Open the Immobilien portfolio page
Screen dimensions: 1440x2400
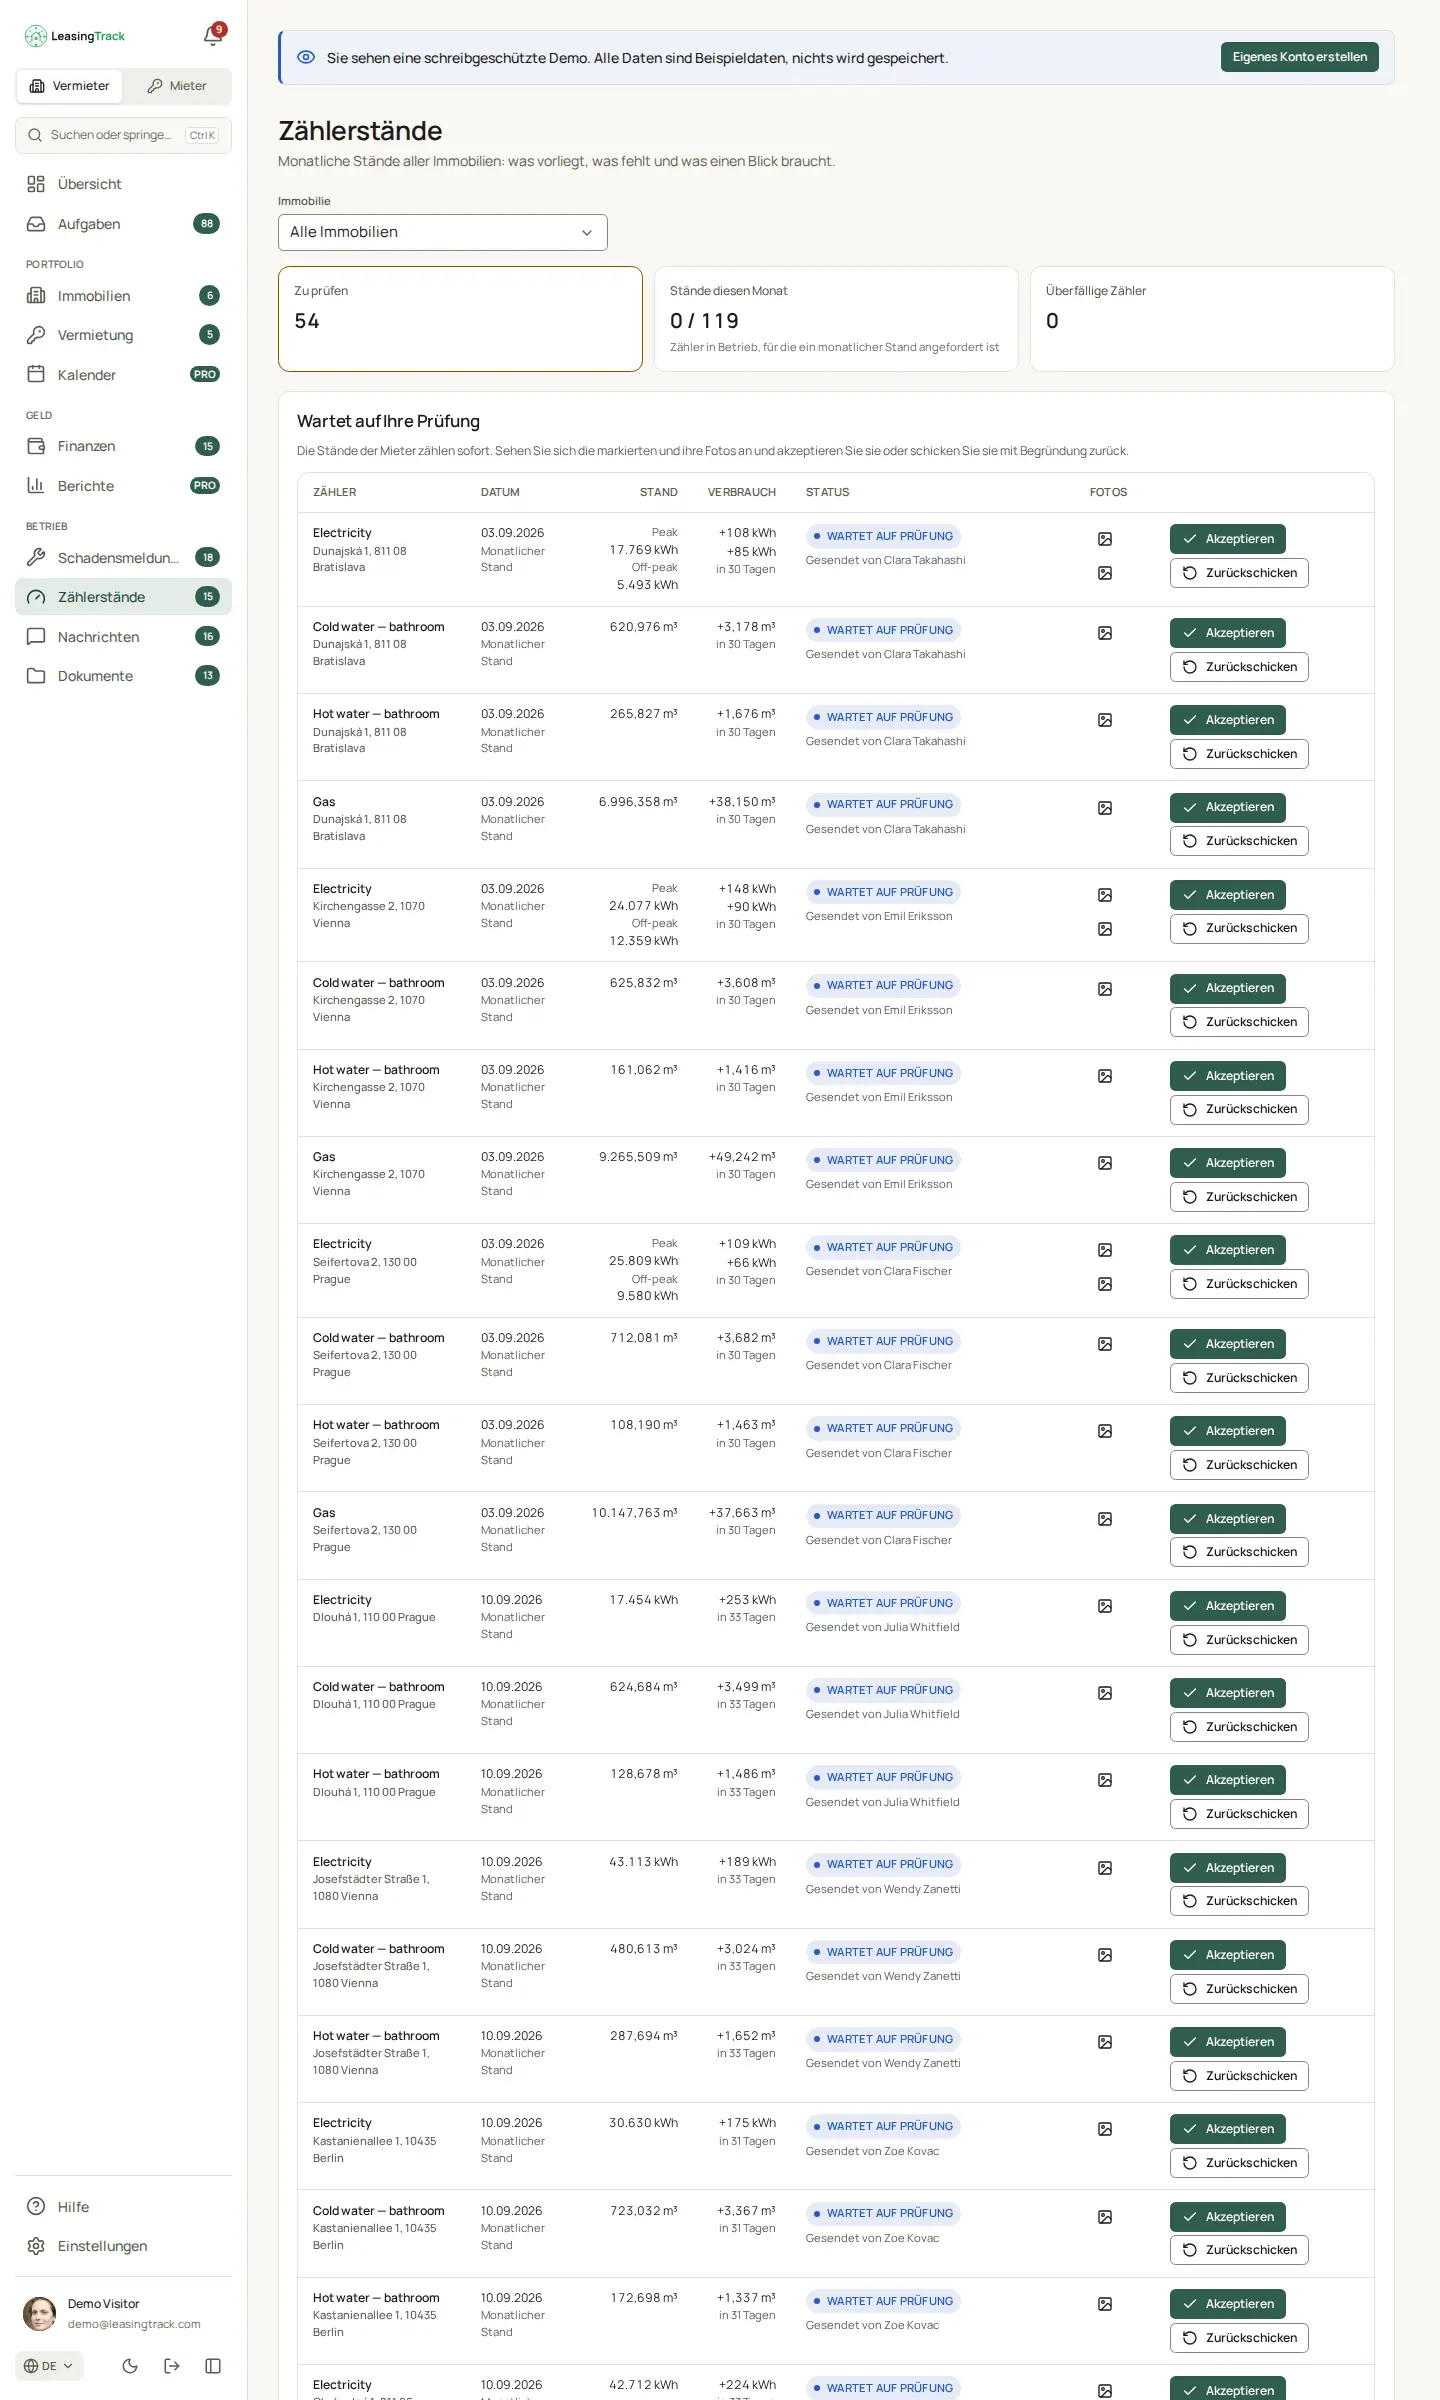pyautogui.click(x=123, y=296)
